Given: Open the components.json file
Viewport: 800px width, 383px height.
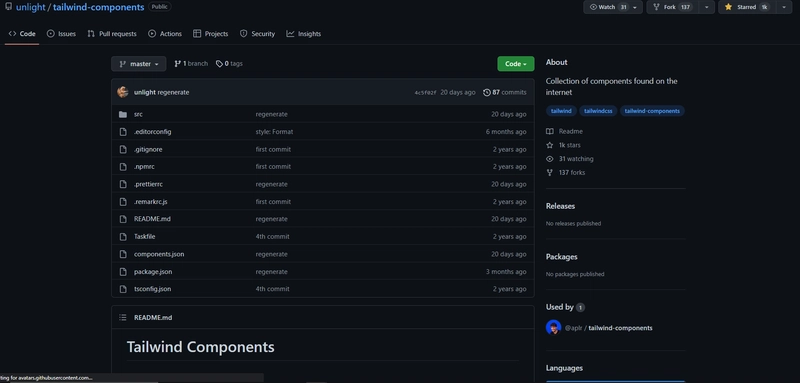Looking at the screenshot, I should tap(159, 254).
